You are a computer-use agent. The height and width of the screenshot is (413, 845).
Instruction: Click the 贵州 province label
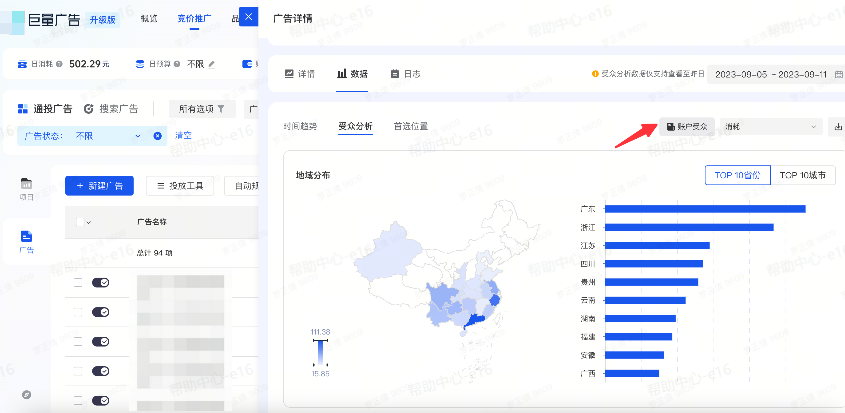point(588,282)
